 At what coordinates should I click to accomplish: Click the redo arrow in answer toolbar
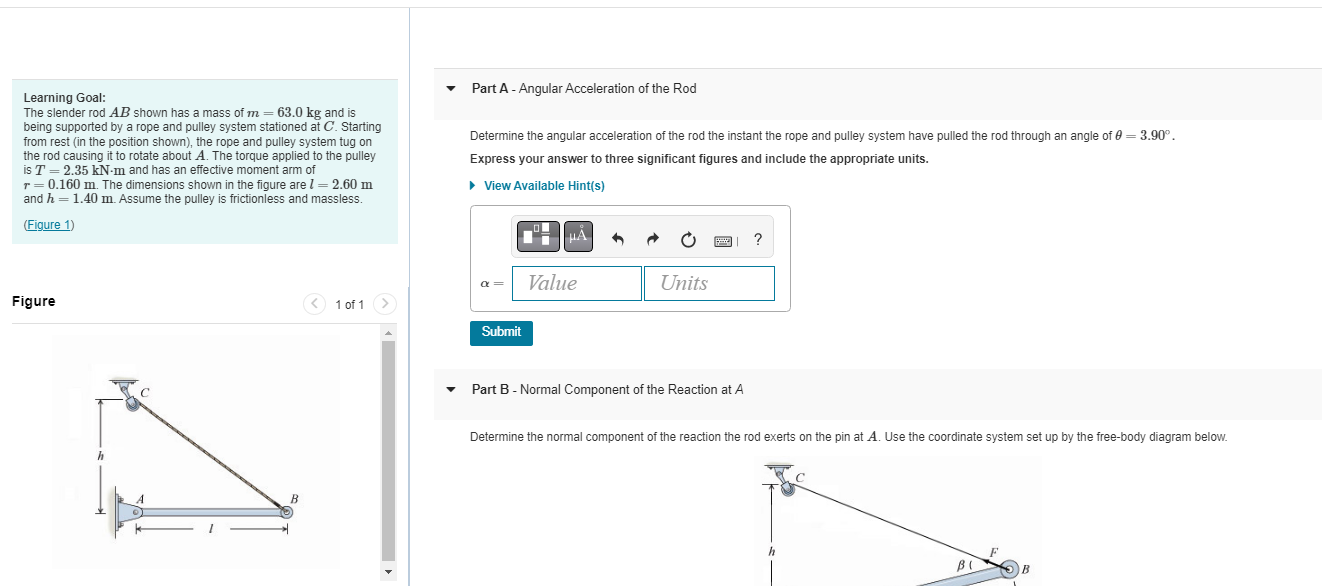click(x=652, y=237)
